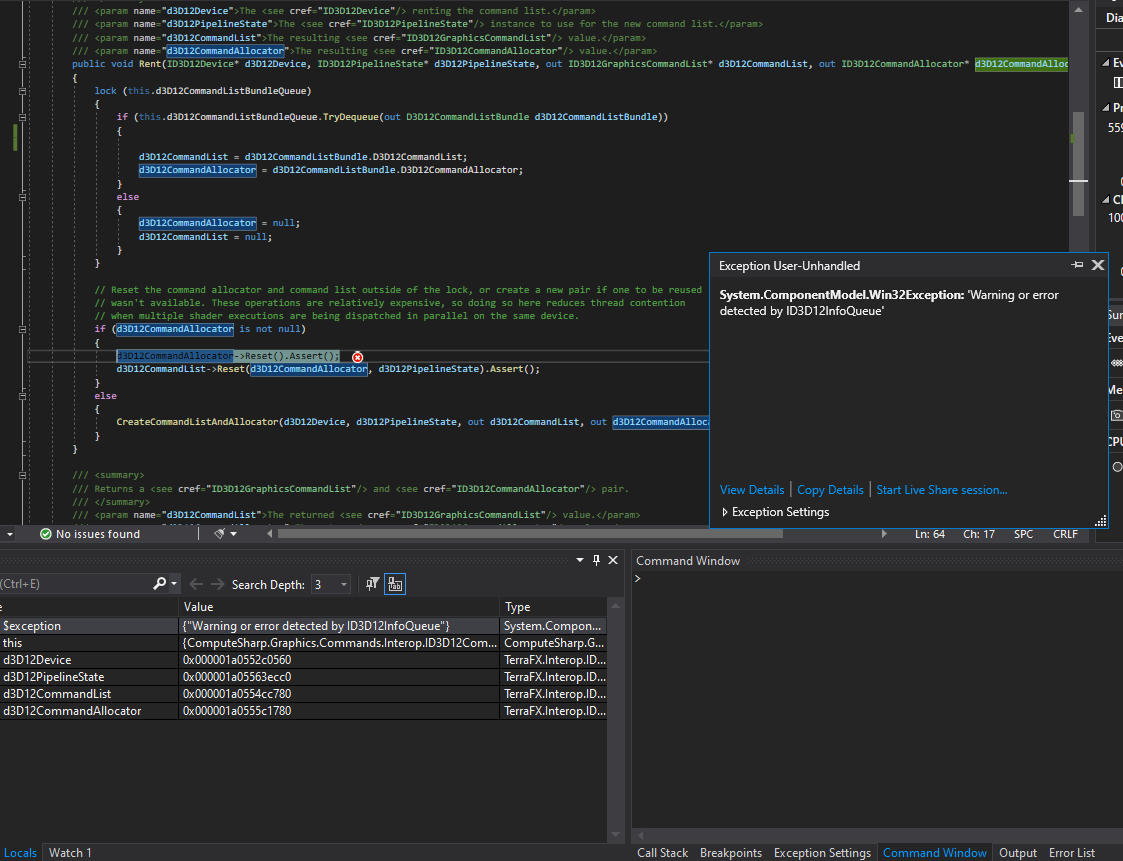The height and width of the screenshot is (861, 1123).
Task: Open the code cleanup broom dropdown arrow
Action: point(233,534)
